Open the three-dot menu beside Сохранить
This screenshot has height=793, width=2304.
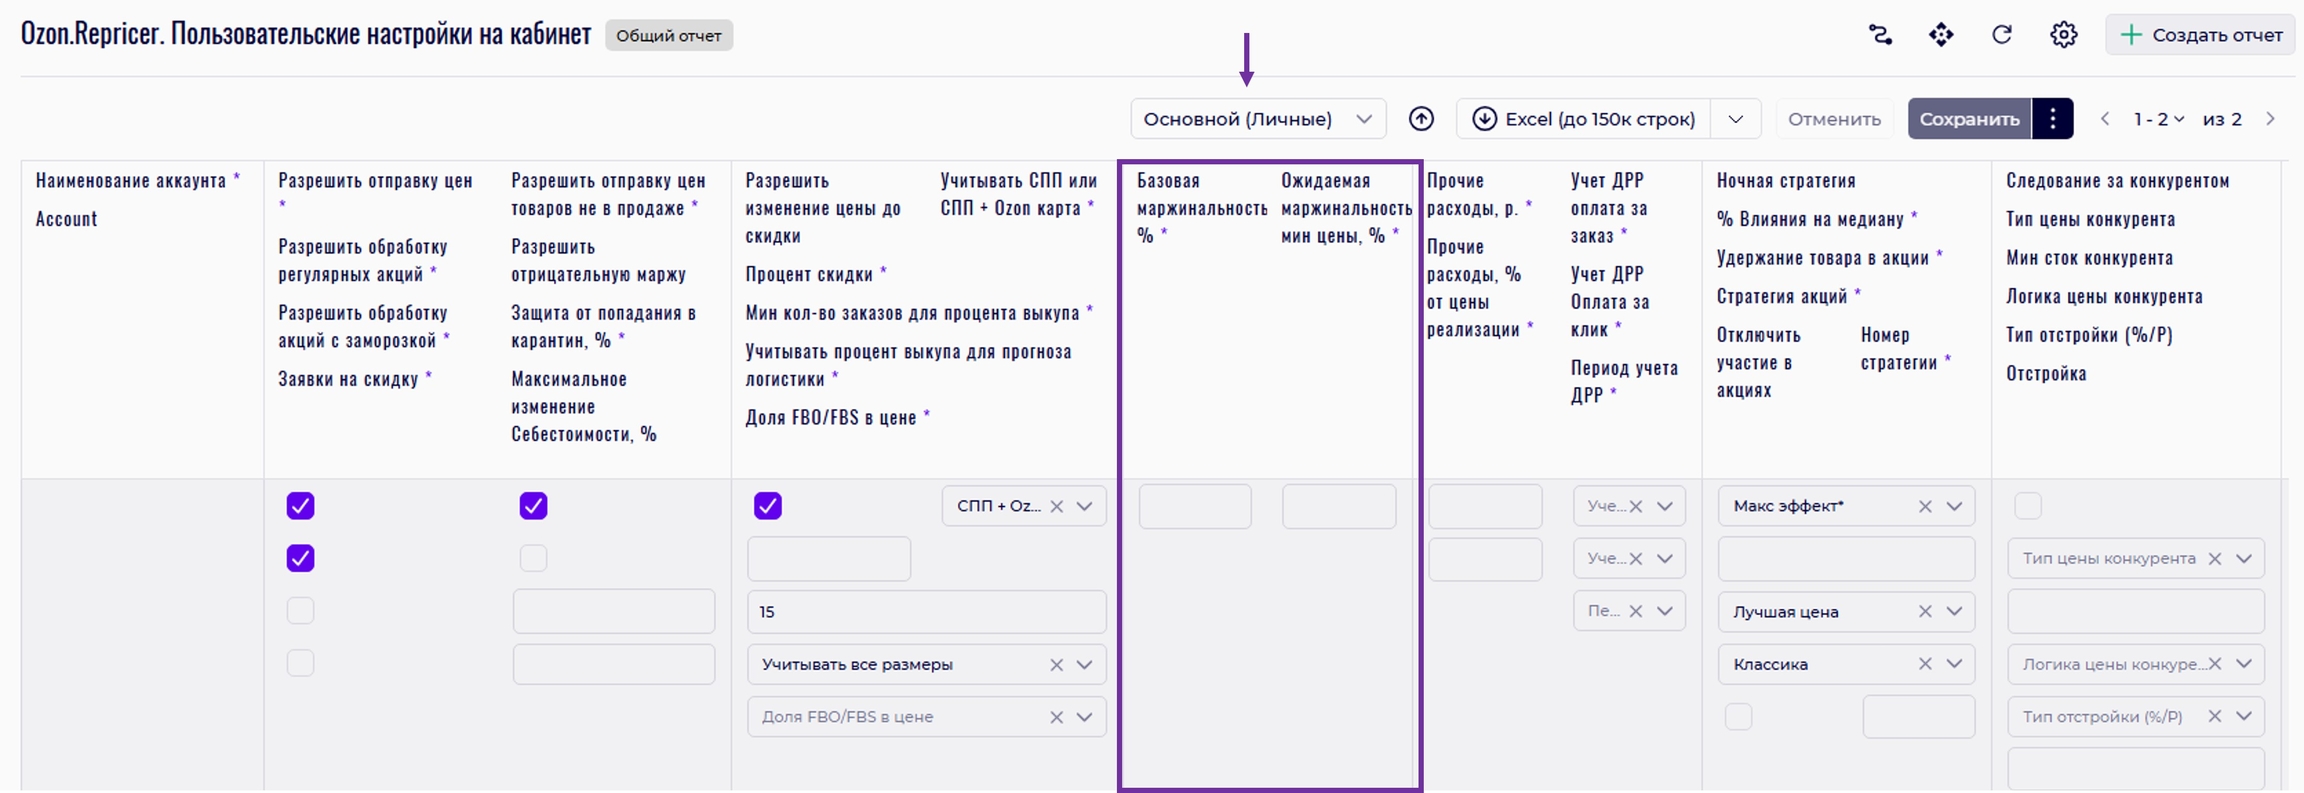[x=2053, y=119]
